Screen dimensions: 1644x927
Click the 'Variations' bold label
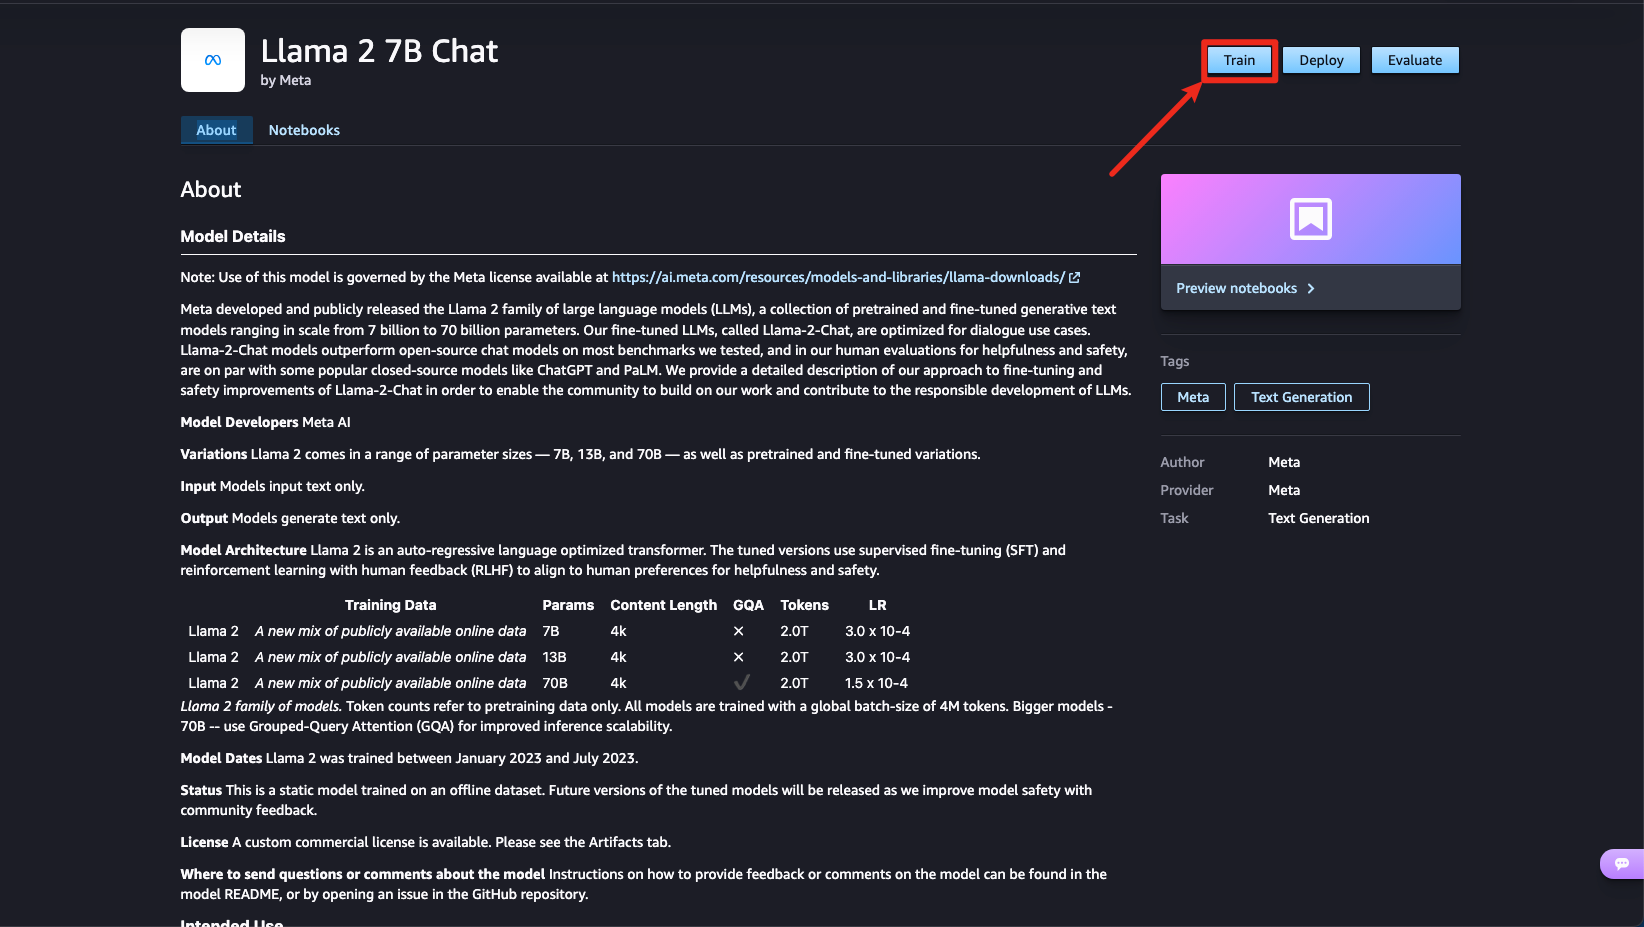pos(214,454)
